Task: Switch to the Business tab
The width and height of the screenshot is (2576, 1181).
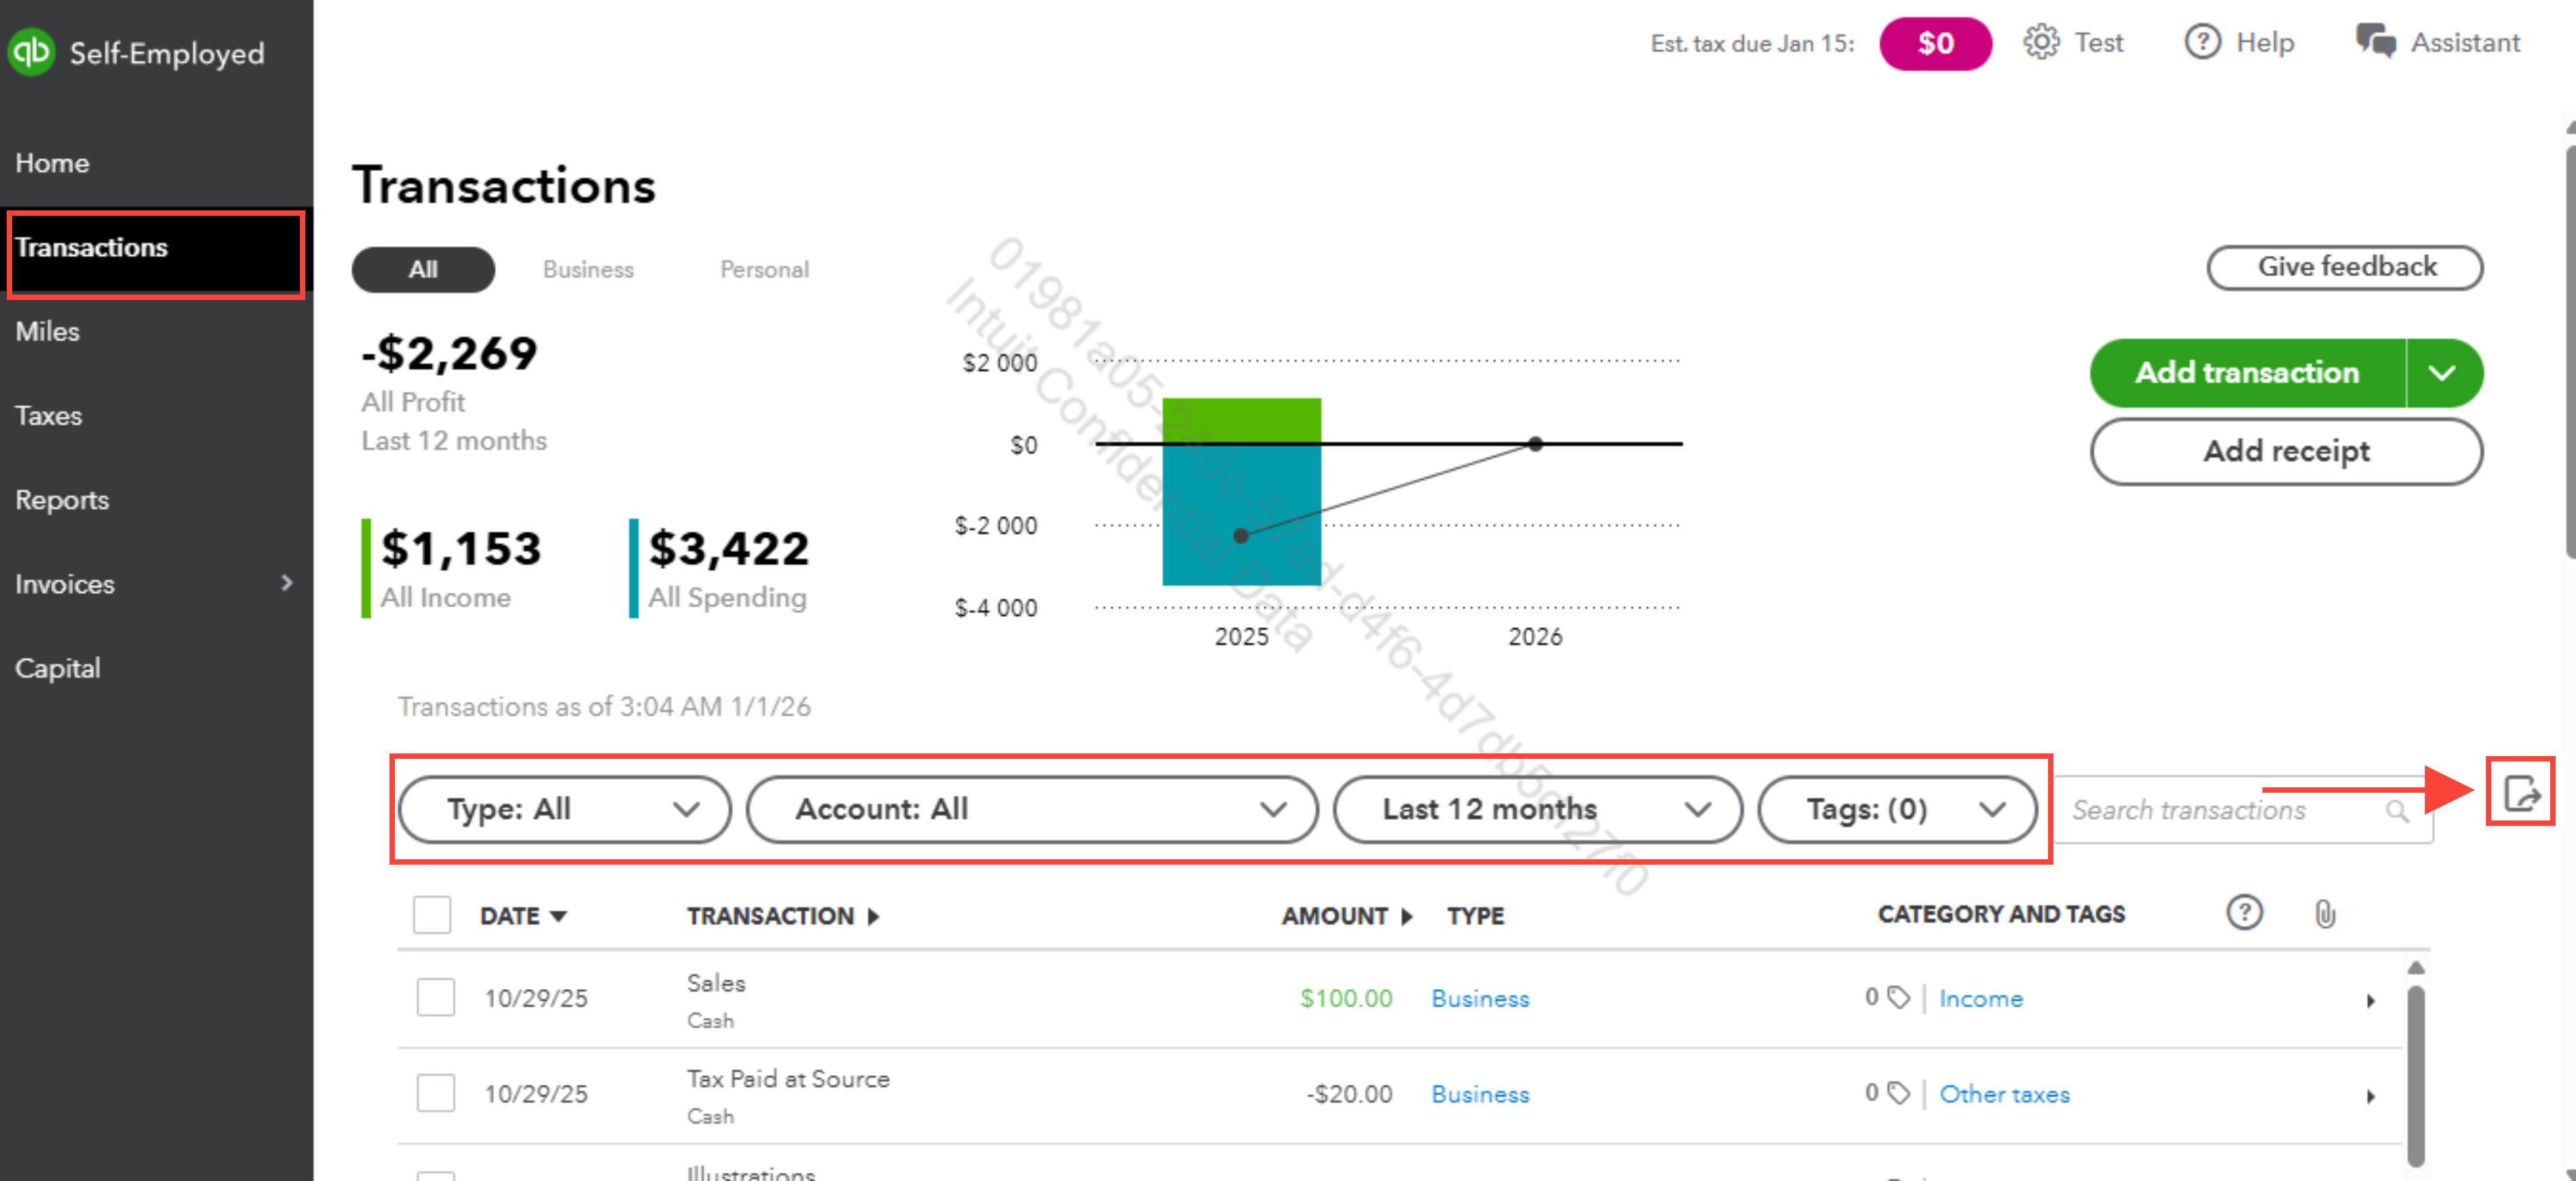Action: tap(588, 270)
